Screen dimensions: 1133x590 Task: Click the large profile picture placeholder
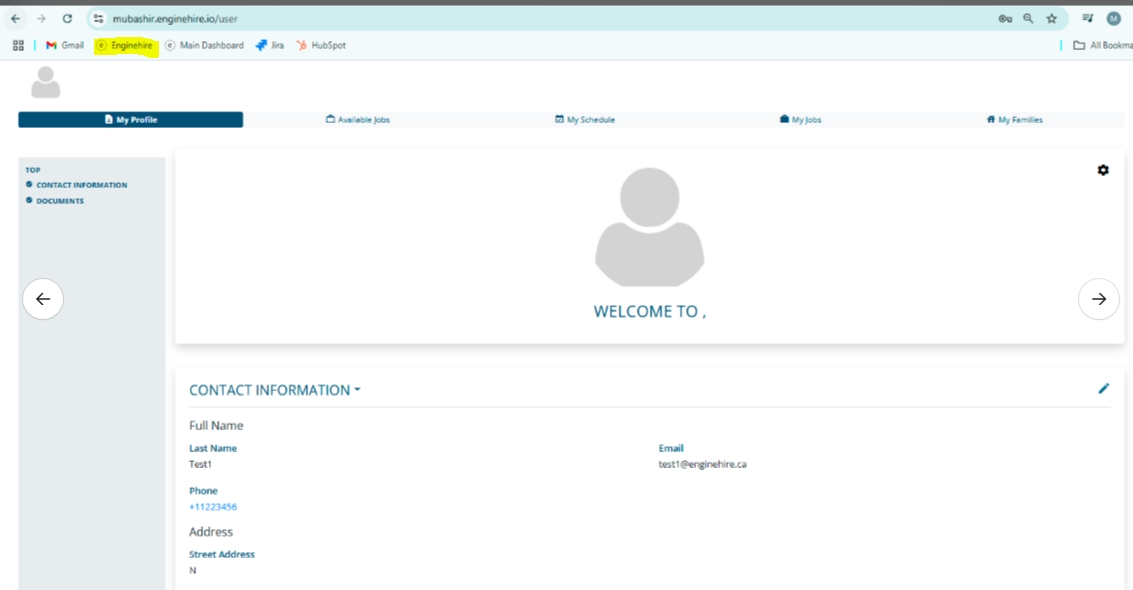click(650, 227)
